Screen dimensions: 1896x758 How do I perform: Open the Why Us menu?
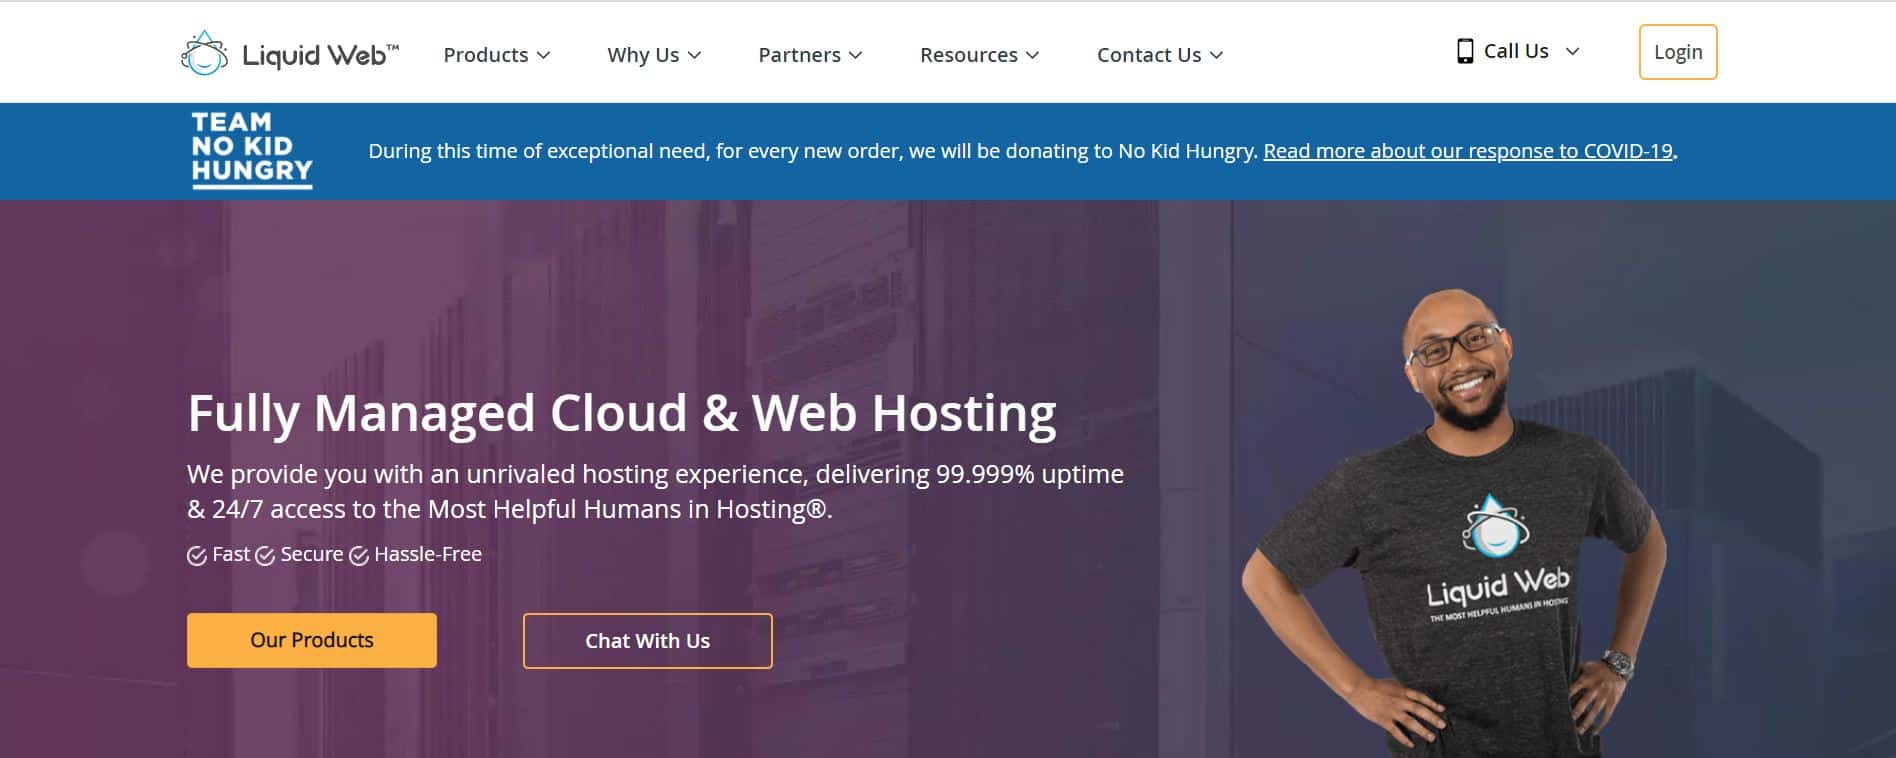[x=654, y=55]
